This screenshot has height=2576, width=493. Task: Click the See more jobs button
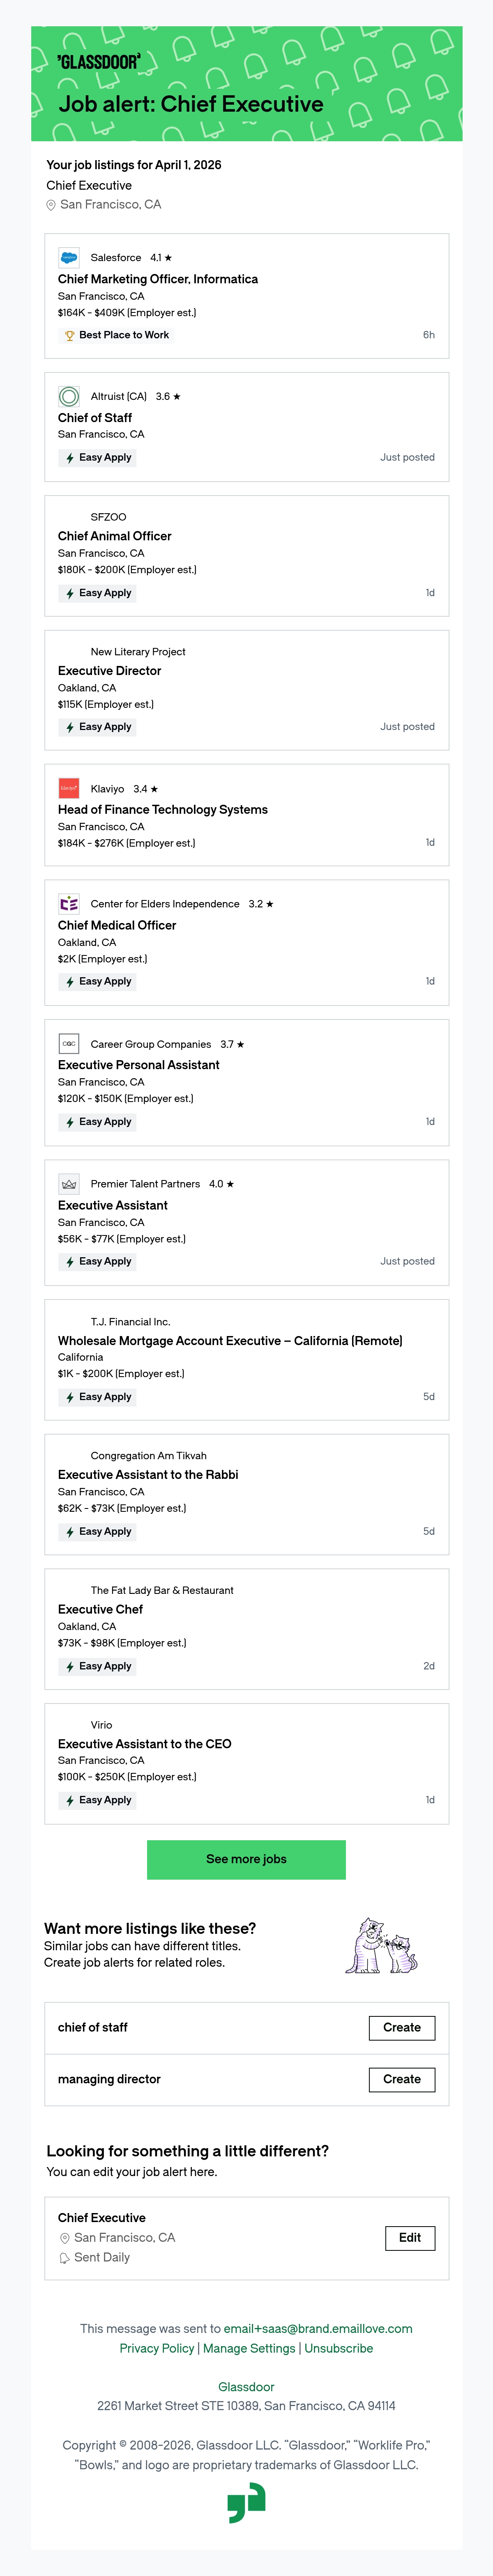[x=246, y=1859]
